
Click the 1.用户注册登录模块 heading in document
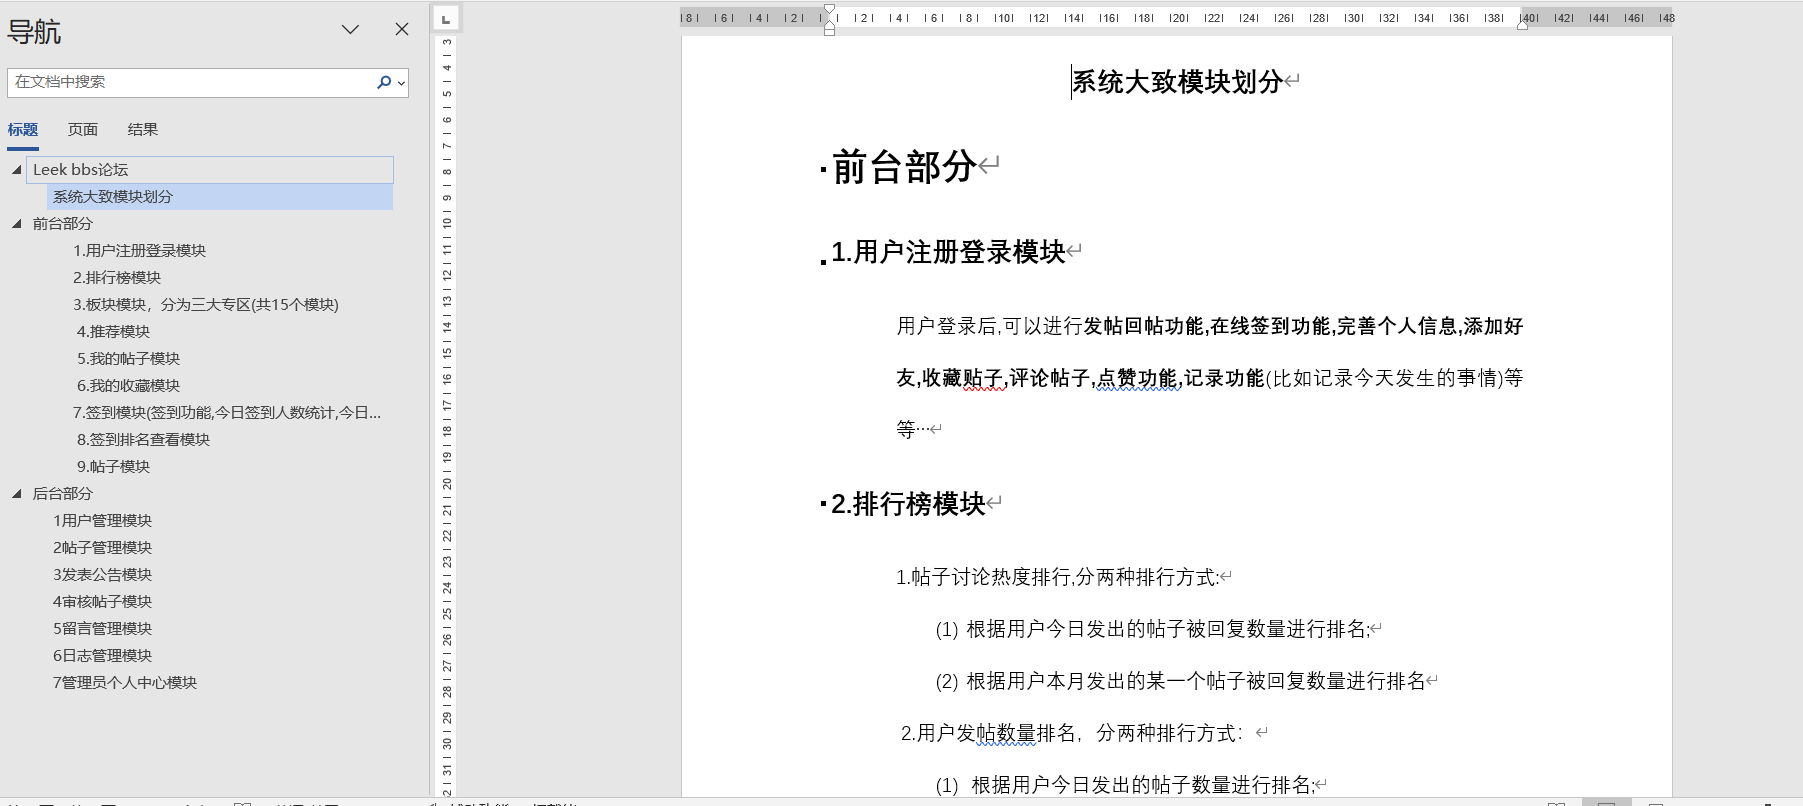tap(948, 252)
